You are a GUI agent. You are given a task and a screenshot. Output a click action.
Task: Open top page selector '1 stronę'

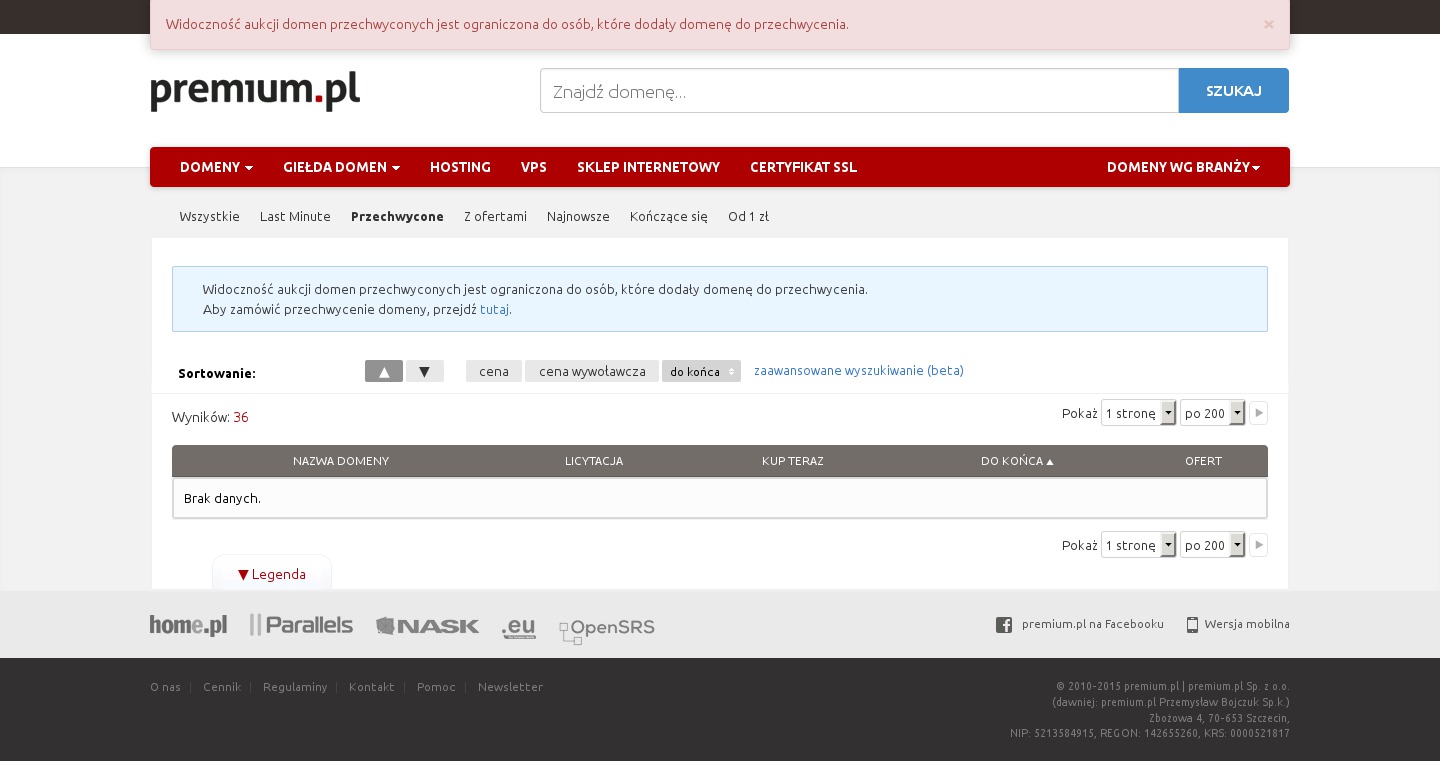pos(1138,413)
